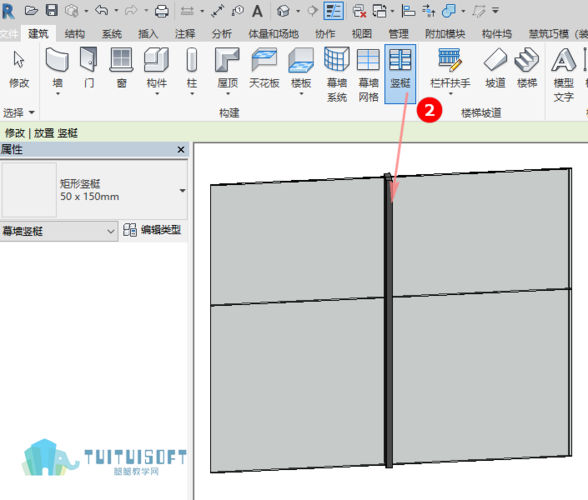Close the 属性 properties panel
This screenshot has width=588, height=500.
pyautogui.click(x=181, y=150)
